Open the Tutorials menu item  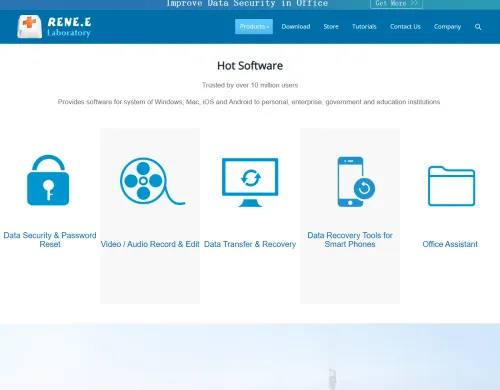[x=364, y=27]
